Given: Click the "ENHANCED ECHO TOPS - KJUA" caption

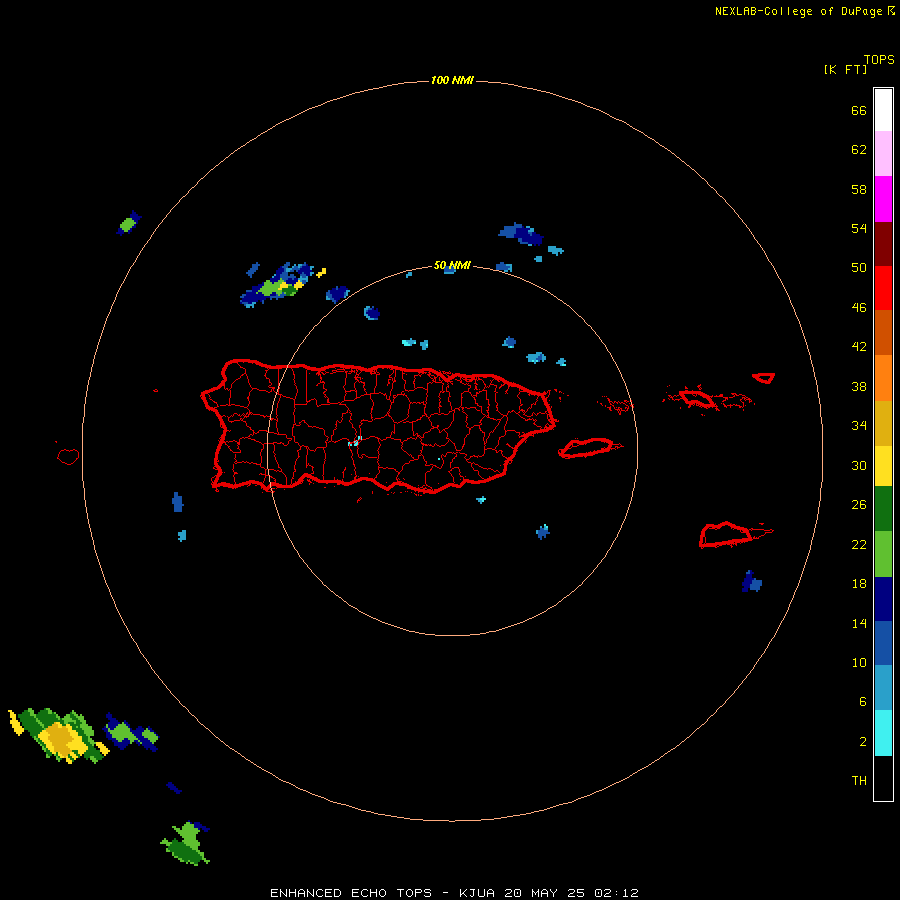Looking at the screenshot, I should point(382,893).
